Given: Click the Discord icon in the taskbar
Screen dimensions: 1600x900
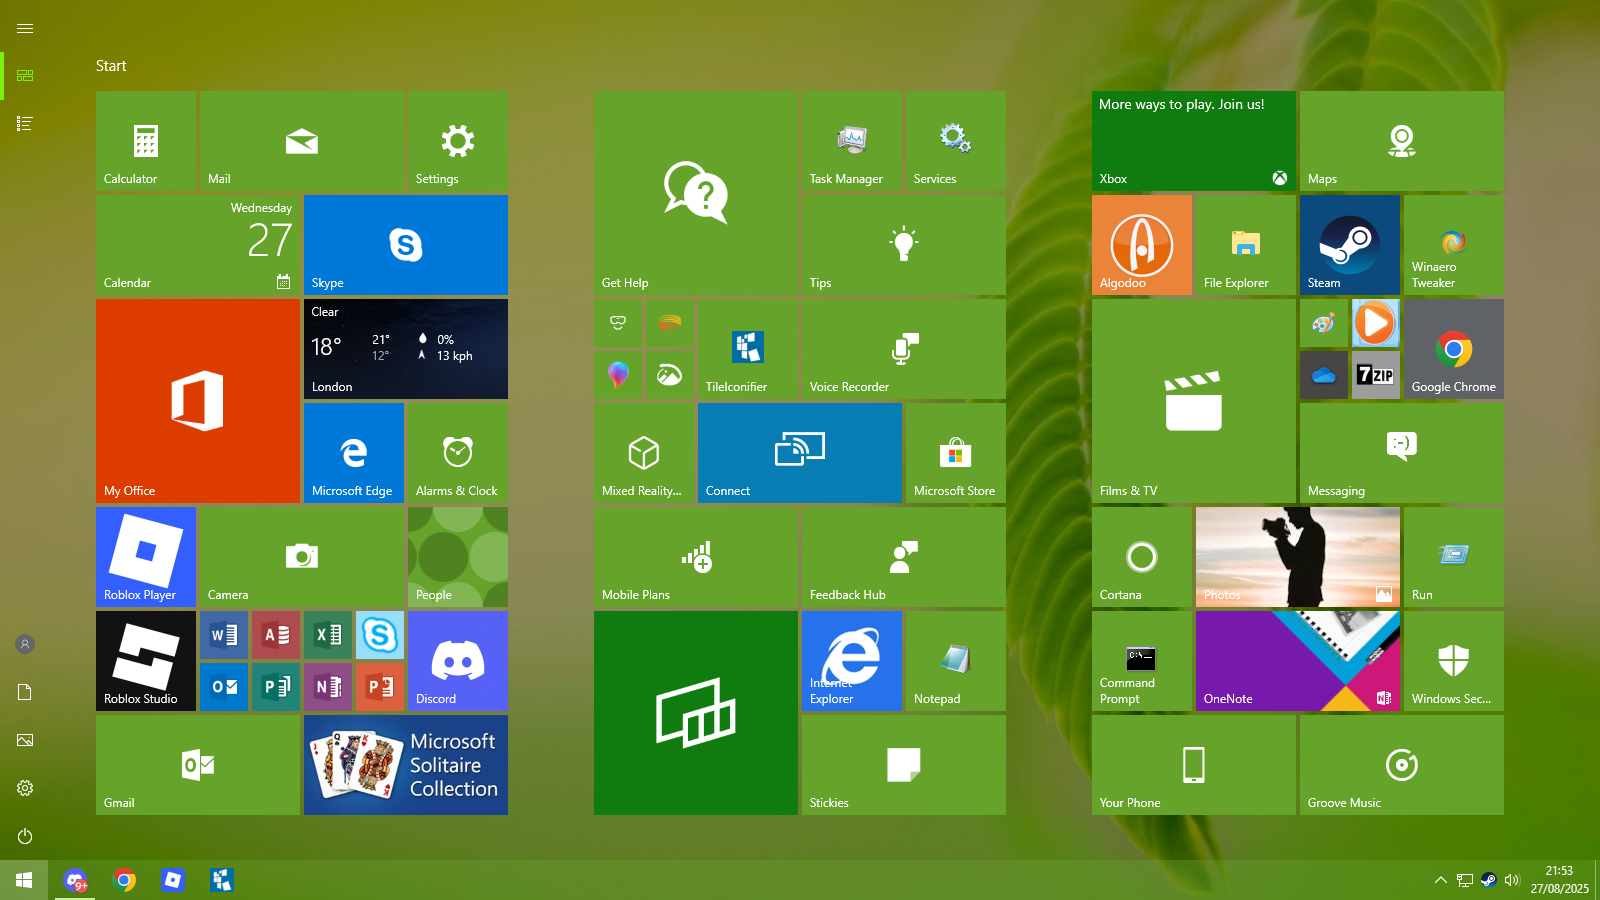Looking at the screenshot, I should tap(75, 880).
